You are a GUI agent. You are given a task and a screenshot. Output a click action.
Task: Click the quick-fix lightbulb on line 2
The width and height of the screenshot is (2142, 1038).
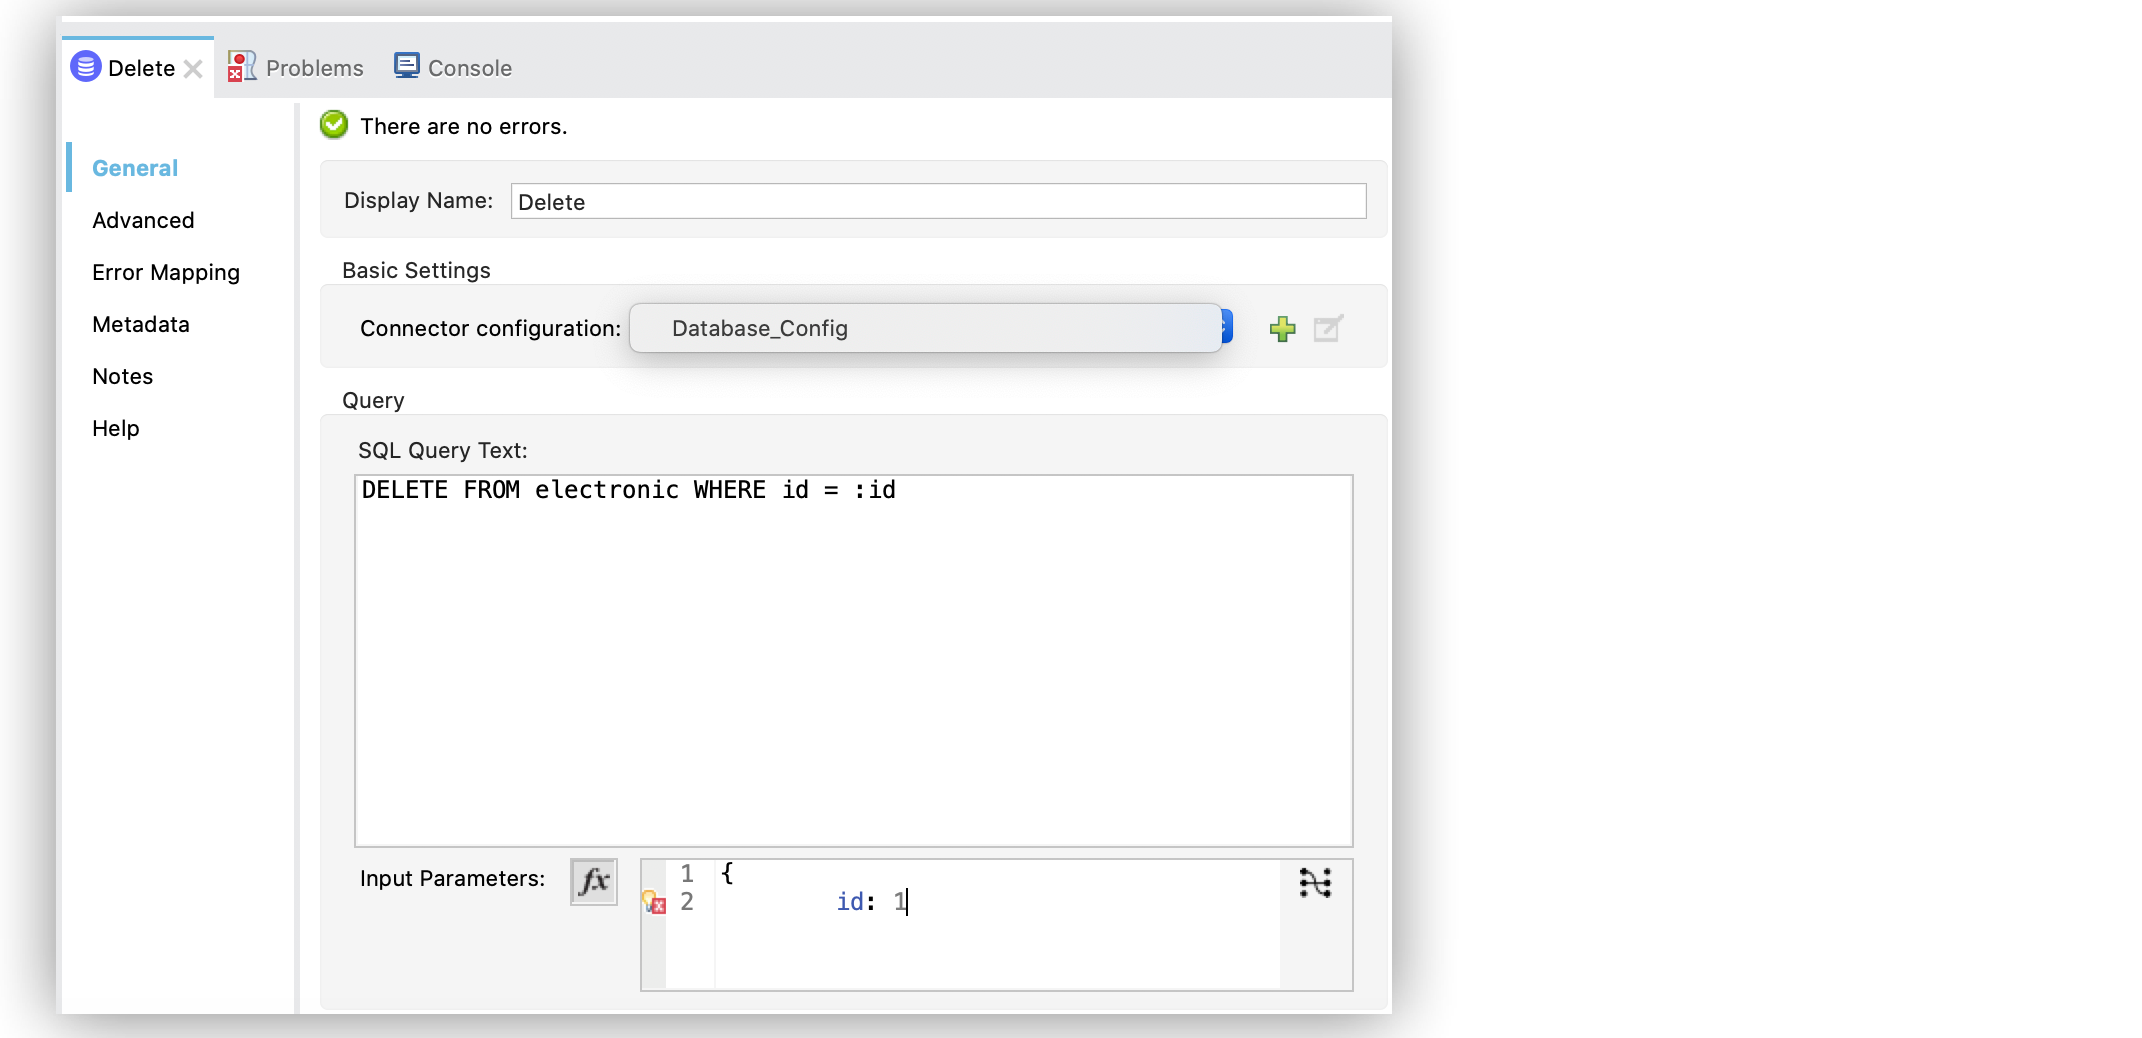coord(652,901)
